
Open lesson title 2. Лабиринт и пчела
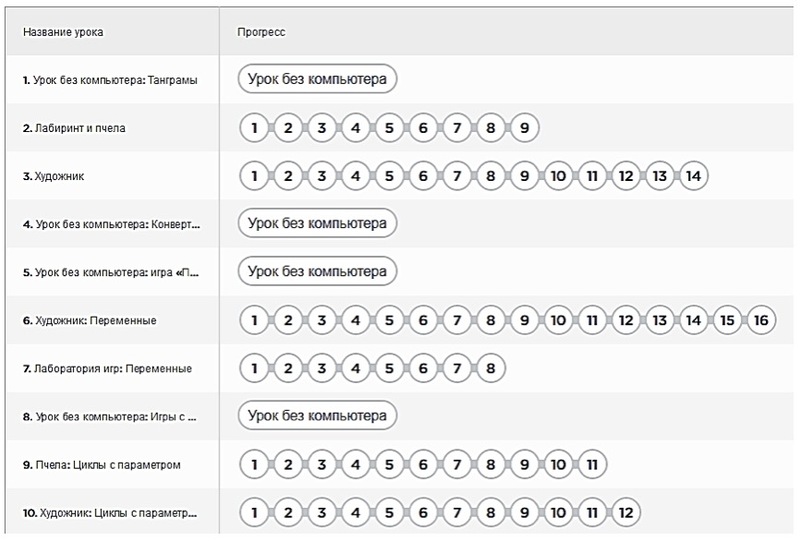coord(74,128)
